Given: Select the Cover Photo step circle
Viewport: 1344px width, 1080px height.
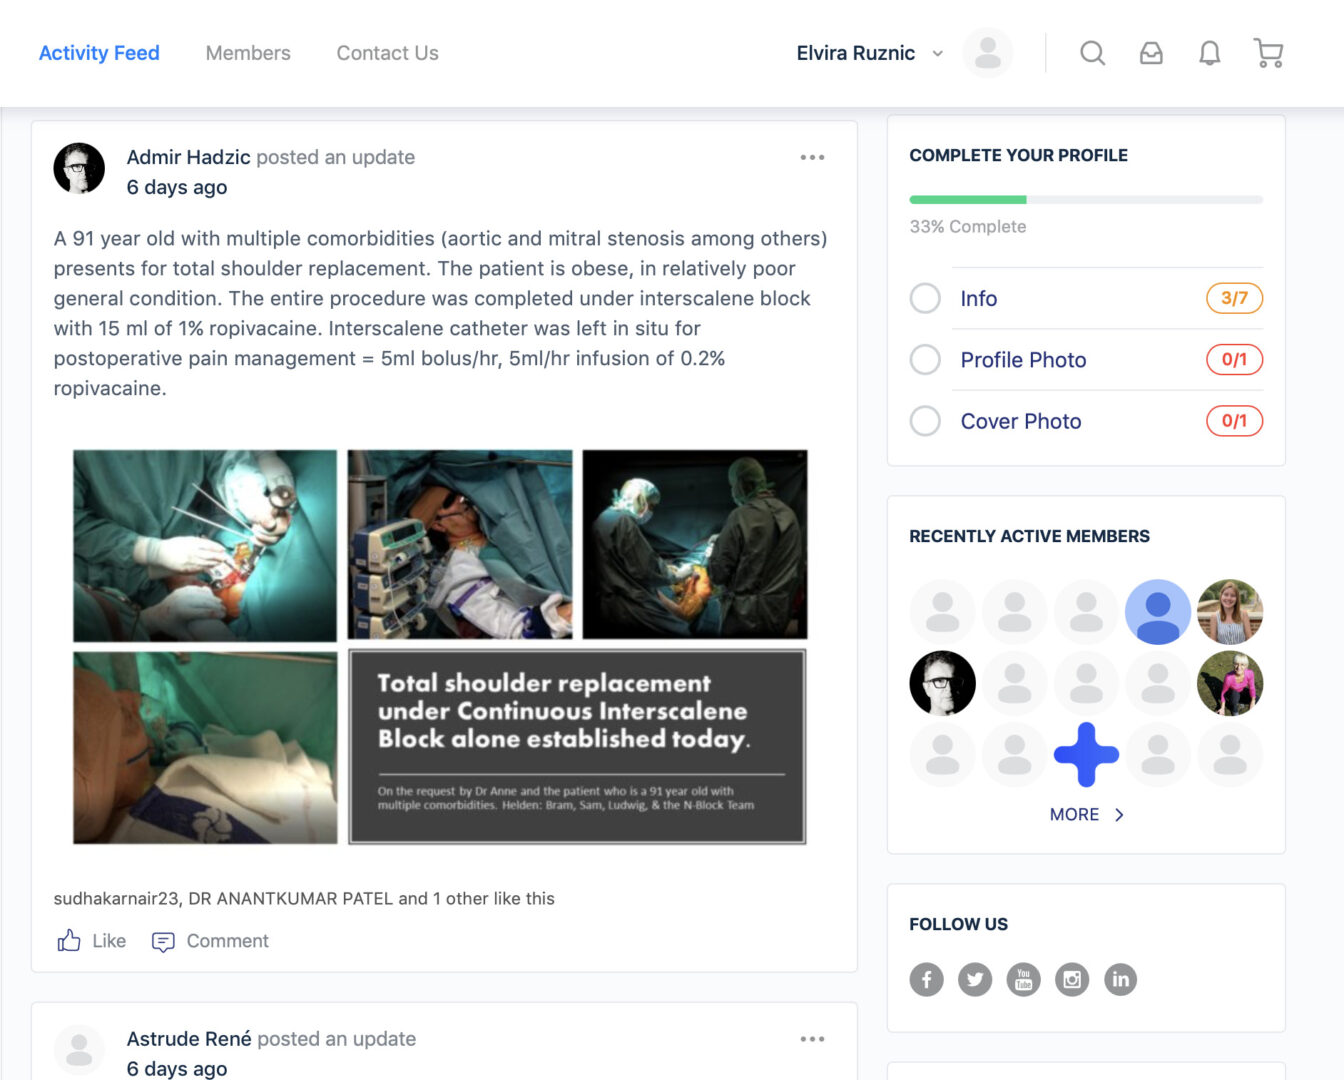Looking at the screenshot, I should click(x=925, y=421).
